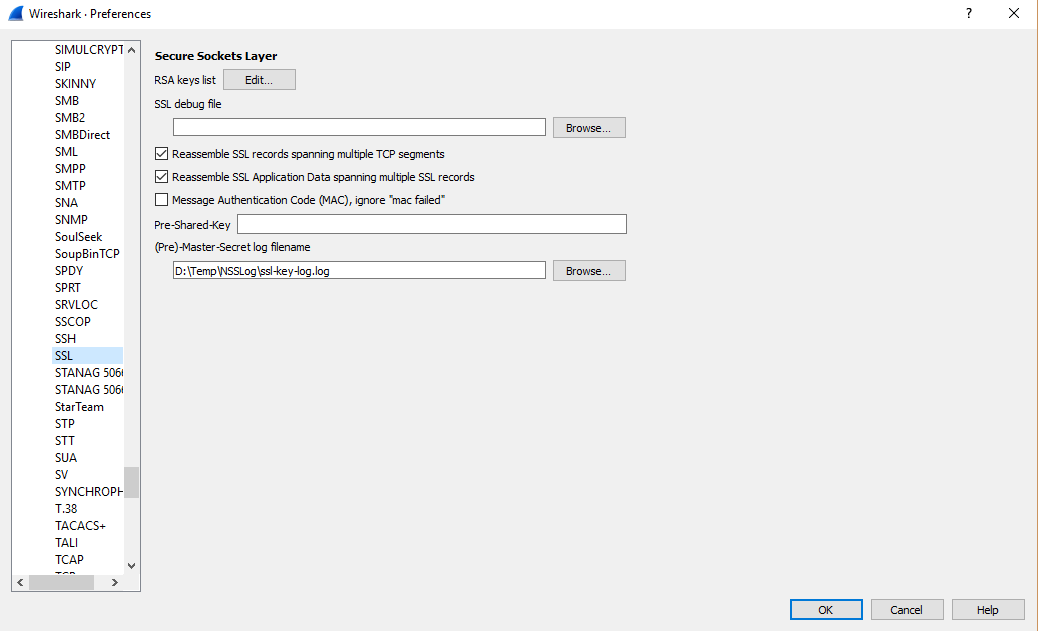Select SMTP protocol in the list
This screenshot has height=631, width=1038.
tap(70, 186)
